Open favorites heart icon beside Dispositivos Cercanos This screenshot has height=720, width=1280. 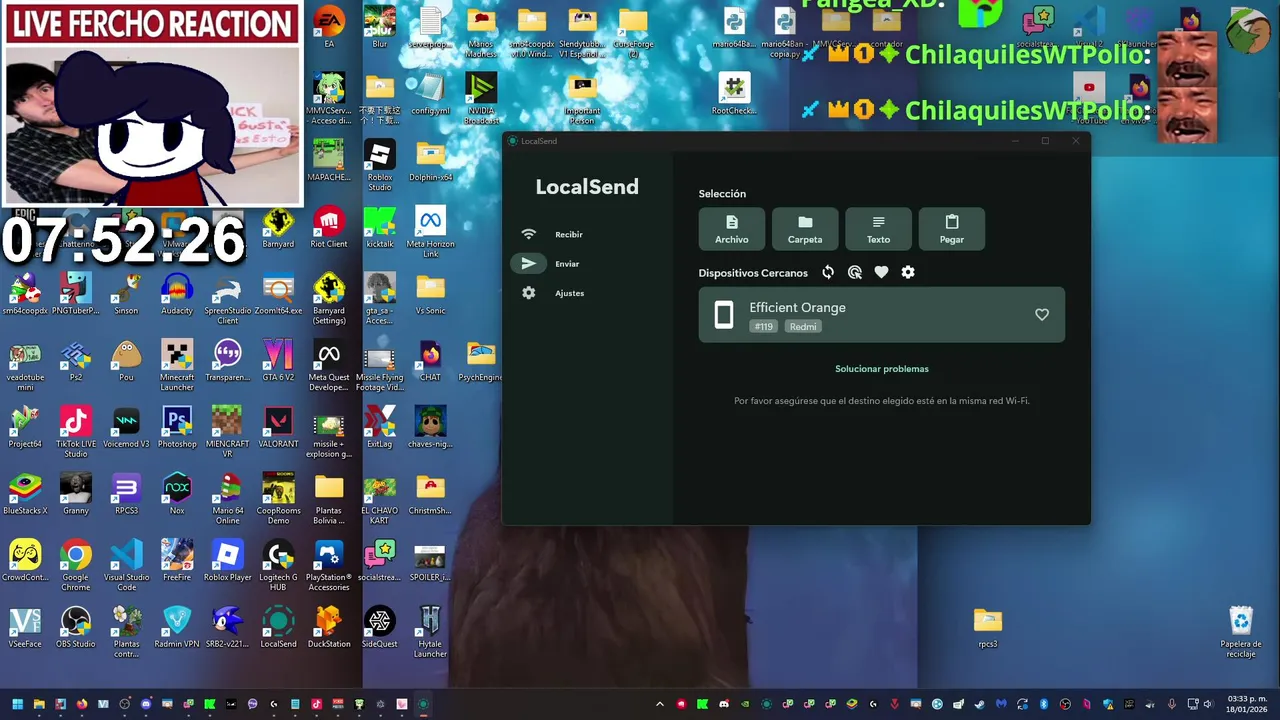881,272
